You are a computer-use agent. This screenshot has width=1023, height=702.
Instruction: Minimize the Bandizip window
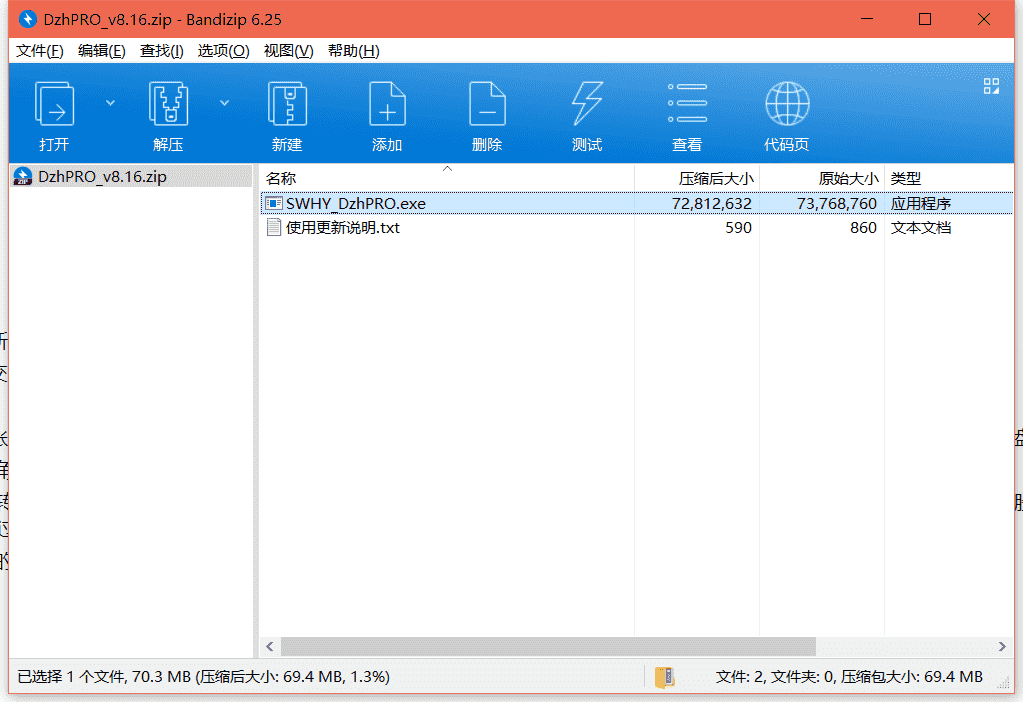[866, 19]
